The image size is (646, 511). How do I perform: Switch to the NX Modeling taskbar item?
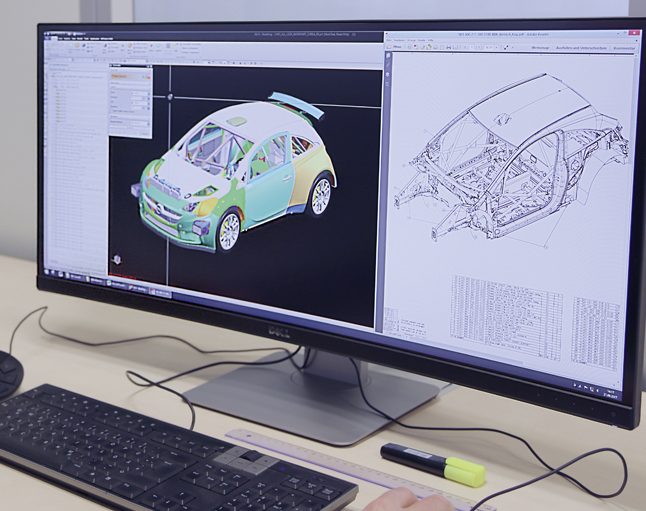coord(138,288)
